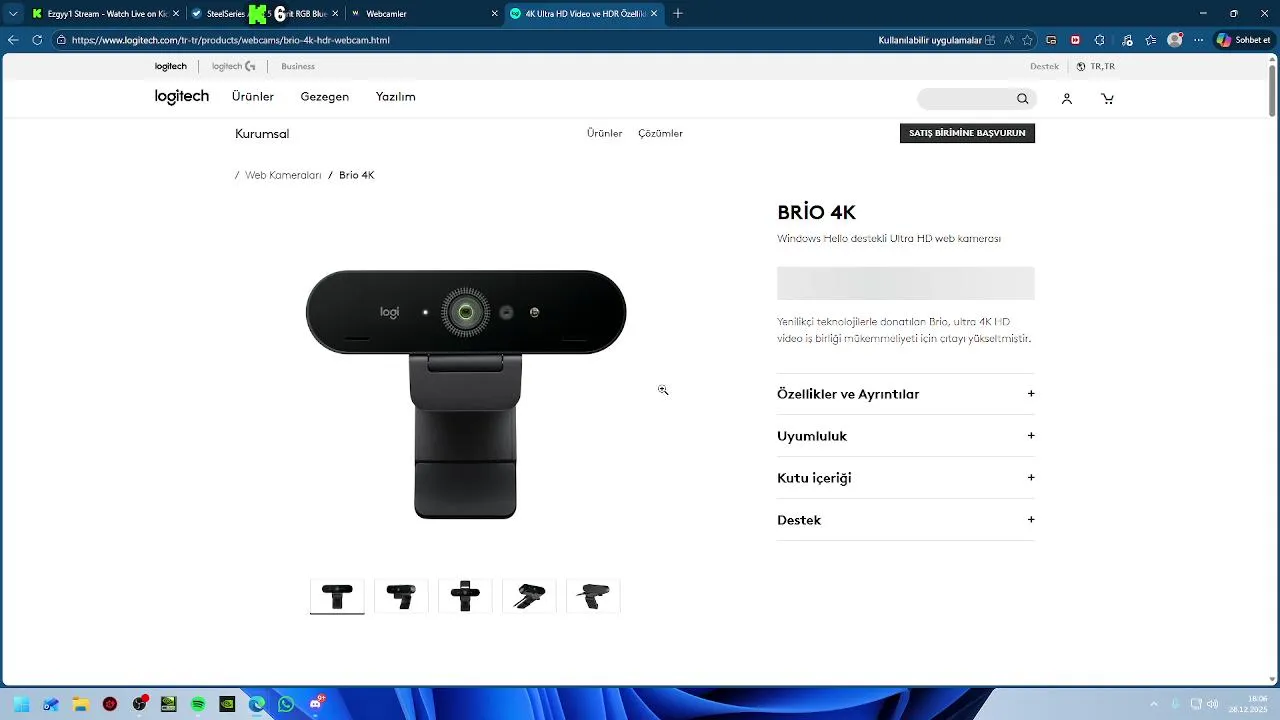The image size is (1280, 720).
Task: Click the picture-in-picture toolbar icon
Action: [1051, 40]
